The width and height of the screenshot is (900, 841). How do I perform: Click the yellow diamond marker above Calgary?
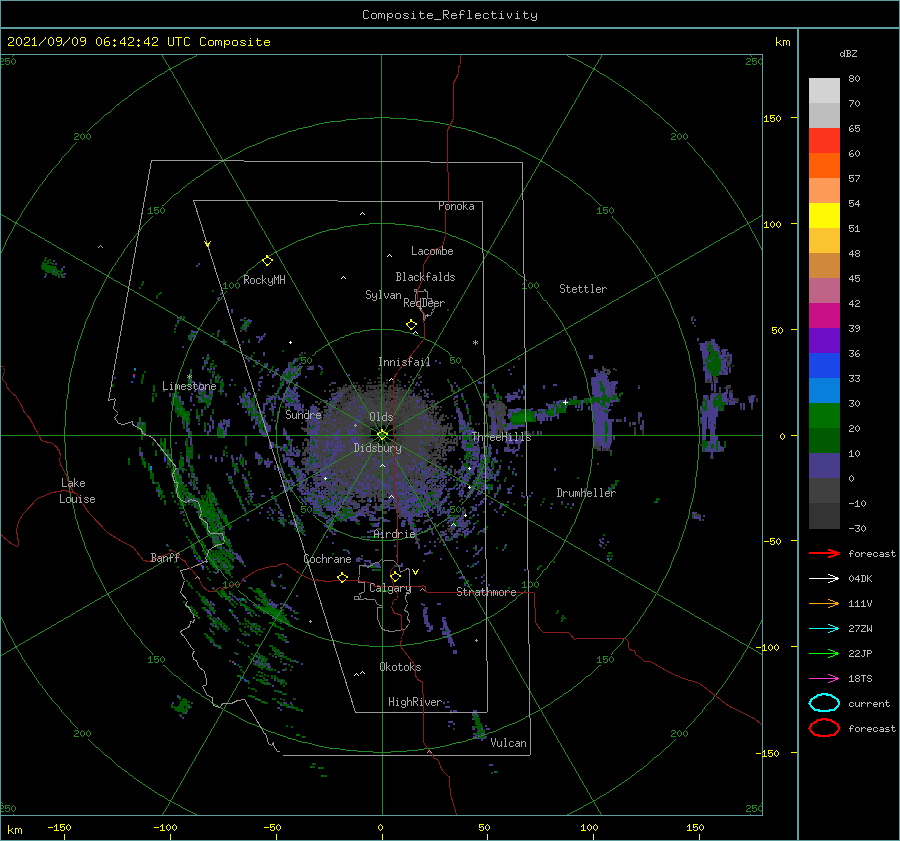[x=395, y=576]
